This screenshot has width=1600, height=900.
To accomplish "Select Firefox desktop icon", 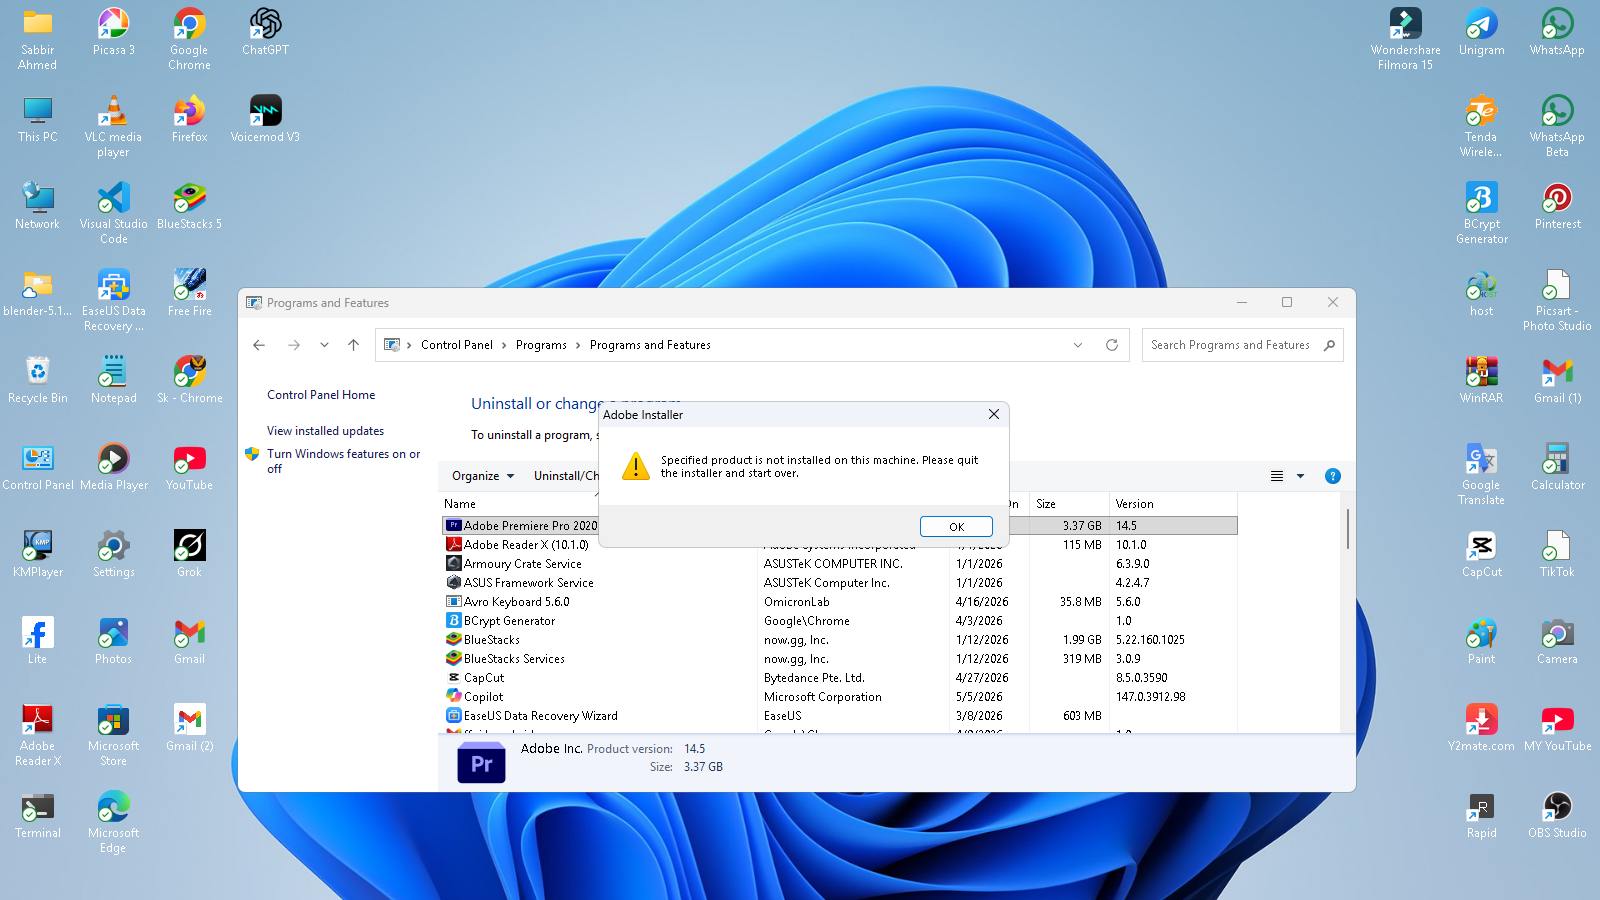I will (189, 119).
